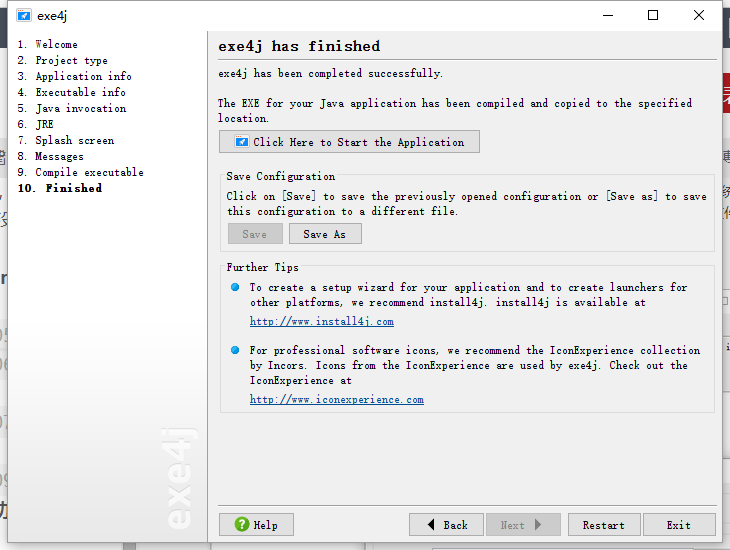This screenshot has height=550, width=730.
Task: Minimize the exe4j window
Action: point(608,15)
